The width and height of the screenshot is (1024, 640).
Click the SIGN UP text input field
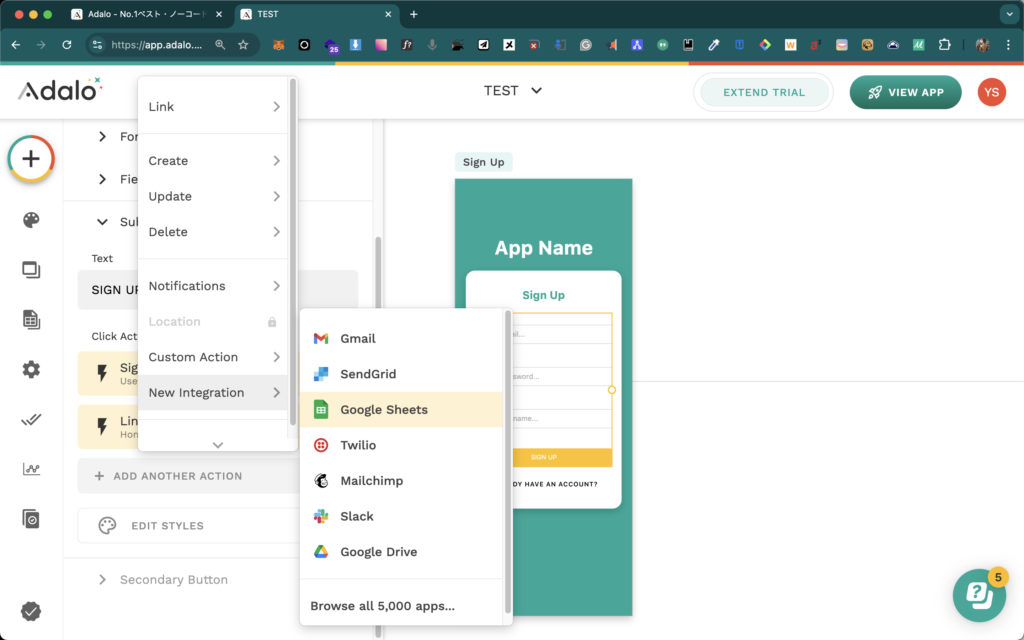(x=217, y=290)
